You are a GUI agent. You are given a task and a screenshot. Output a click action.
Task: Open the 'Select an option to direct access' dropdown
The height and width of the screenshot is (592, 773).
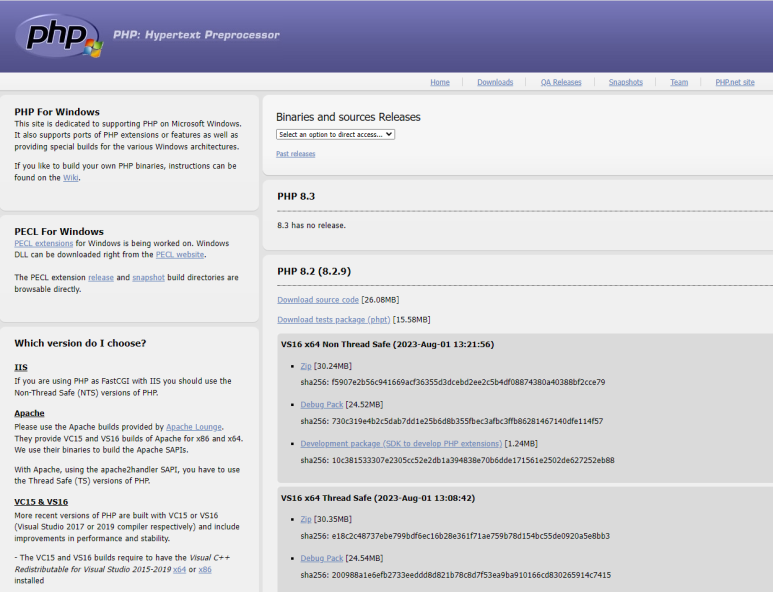335,135
